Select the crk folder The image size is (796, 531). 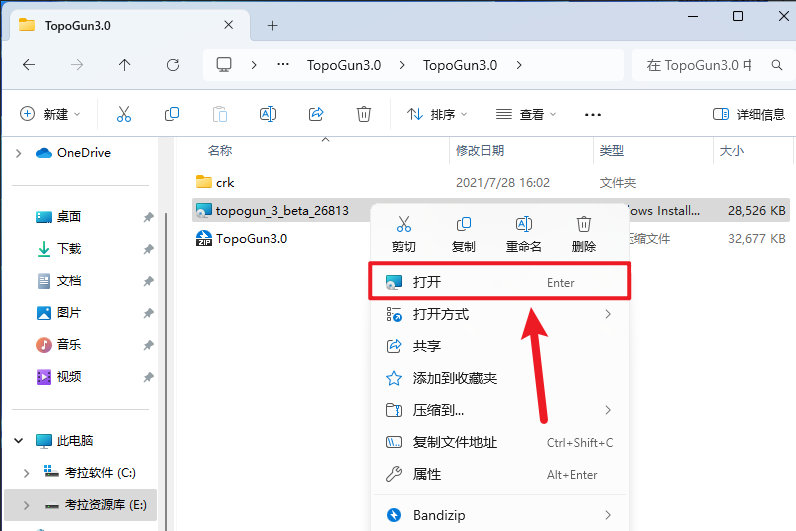click(215, 182)
